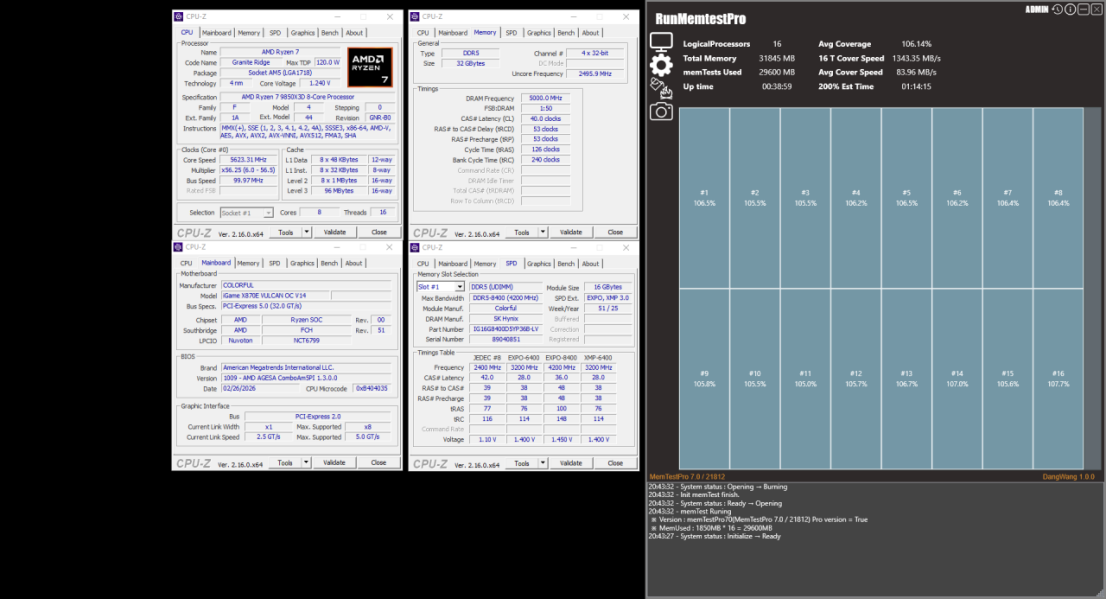Click Validate in CPU-Z window showing CPU tab
This screenshot has width=1106, height=600.
[x=334, y=232]
